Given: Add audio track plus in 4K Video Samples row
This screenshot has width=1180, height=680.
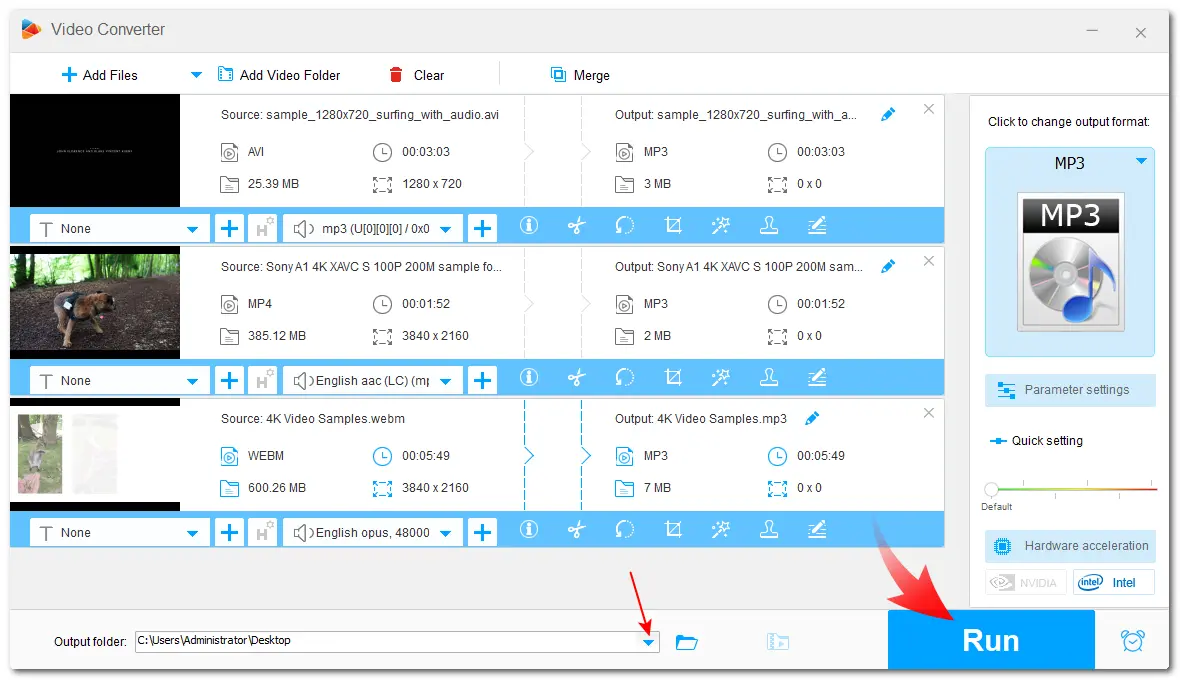Looking at the screenshot, I should [x=482, y=533].
